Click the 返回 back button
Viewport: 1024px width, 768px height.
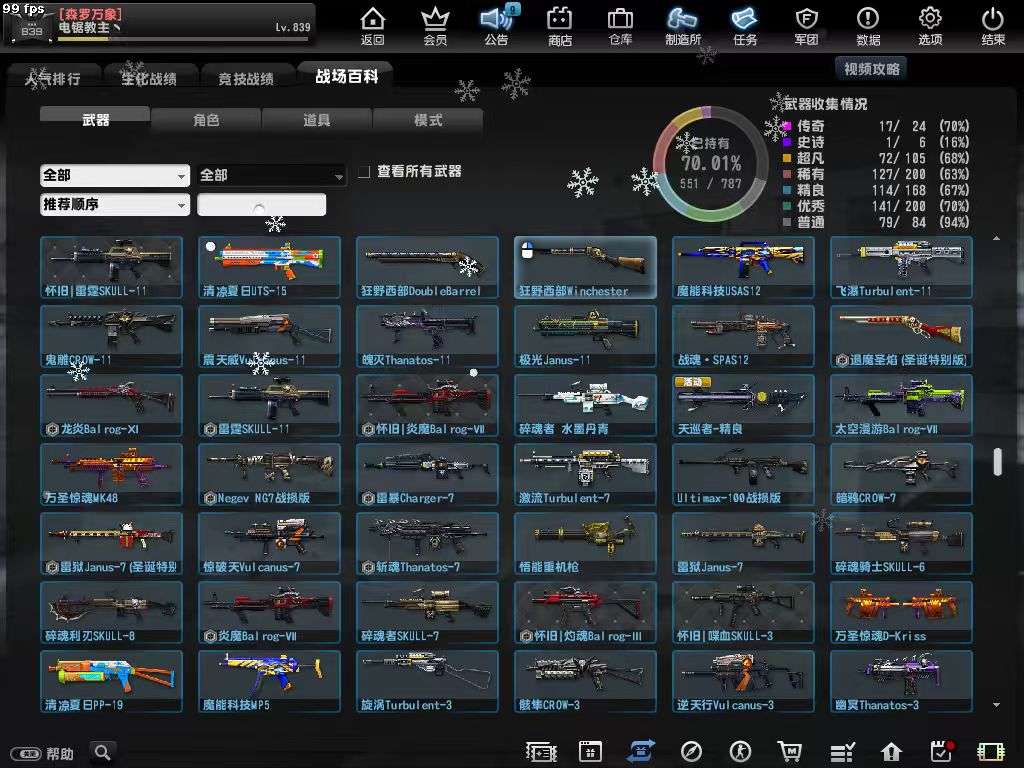373,25
